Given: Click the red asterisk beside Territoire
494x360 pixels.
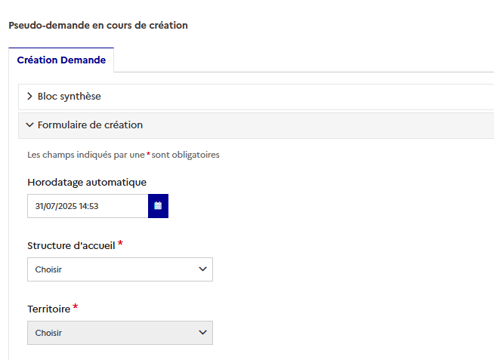Looking at the screenshot, I should [75, 307].
